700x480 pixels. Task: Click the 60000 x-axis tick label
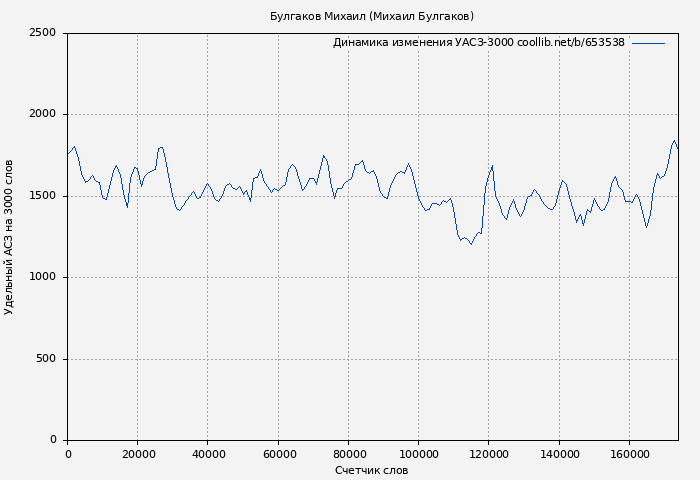pyautogui.click(x=278, y=454)
